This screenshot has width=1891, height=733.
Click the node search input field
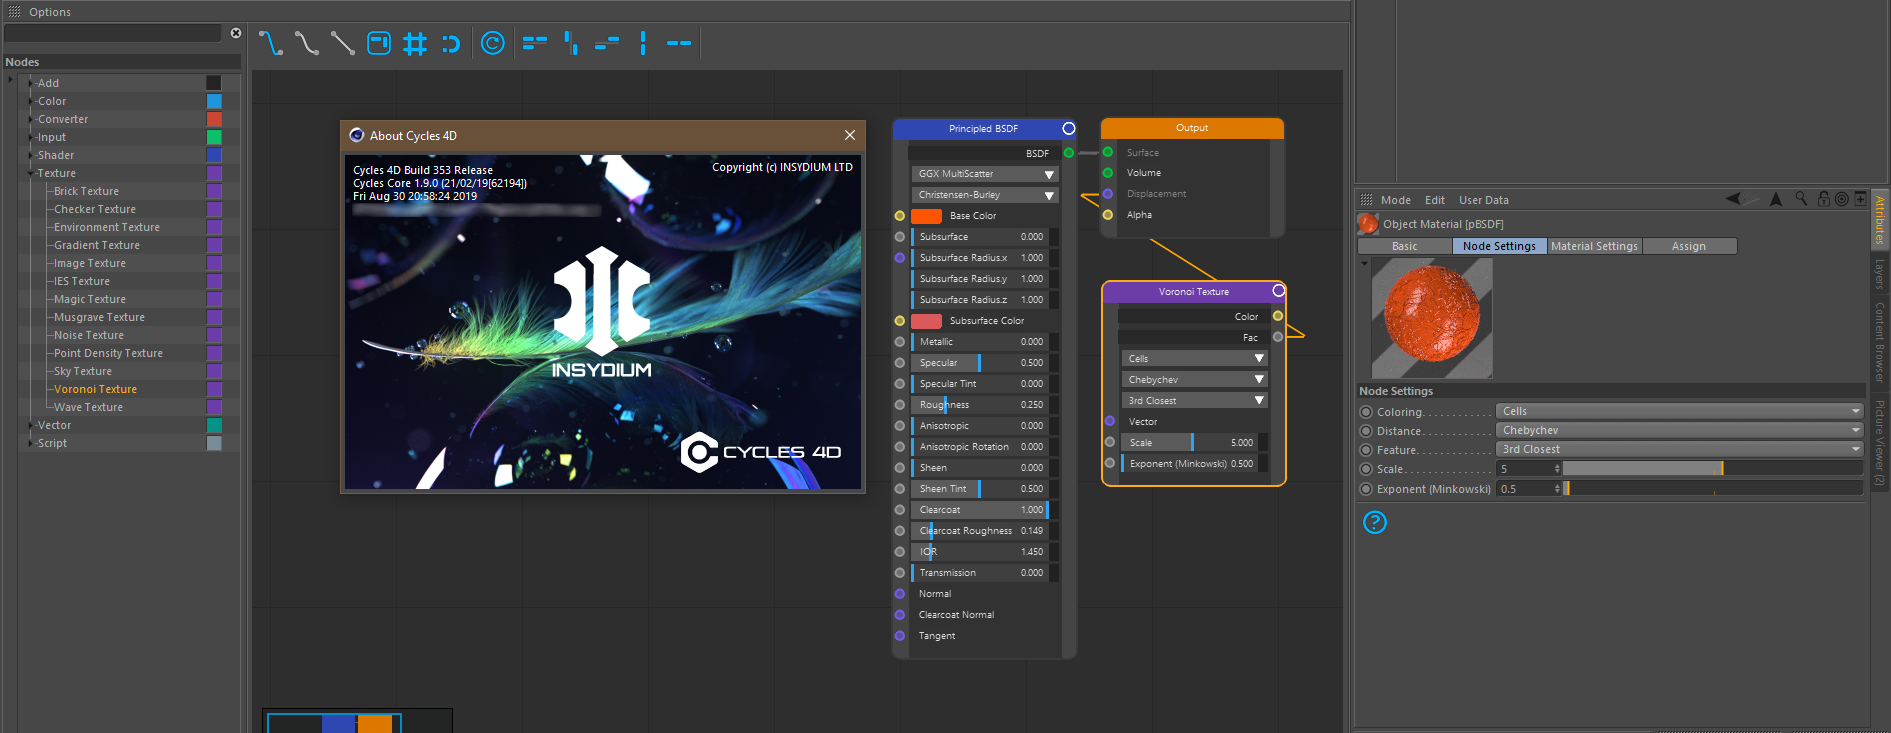113,33
